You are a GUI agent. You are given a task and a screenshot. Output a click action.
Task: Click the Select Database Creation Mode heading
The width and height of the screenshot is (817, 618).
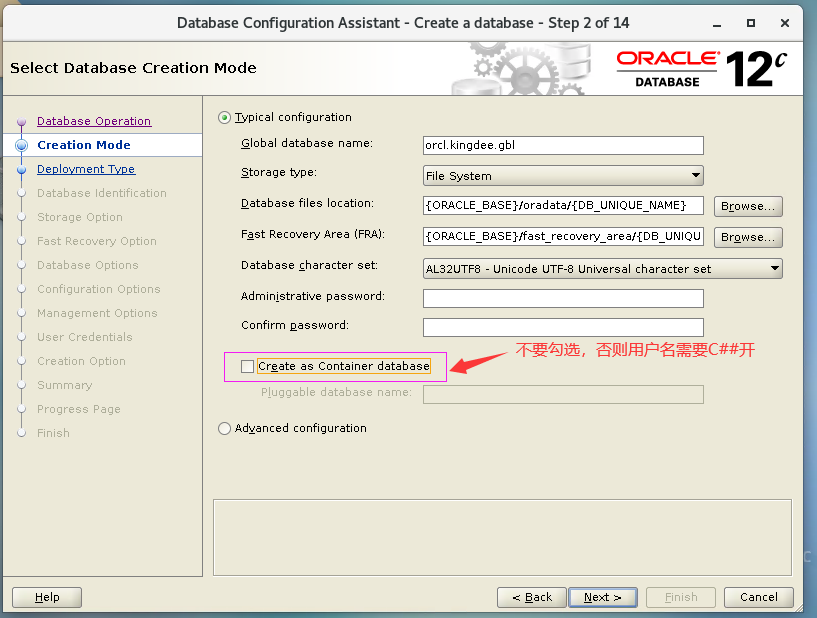pos(133,68)
